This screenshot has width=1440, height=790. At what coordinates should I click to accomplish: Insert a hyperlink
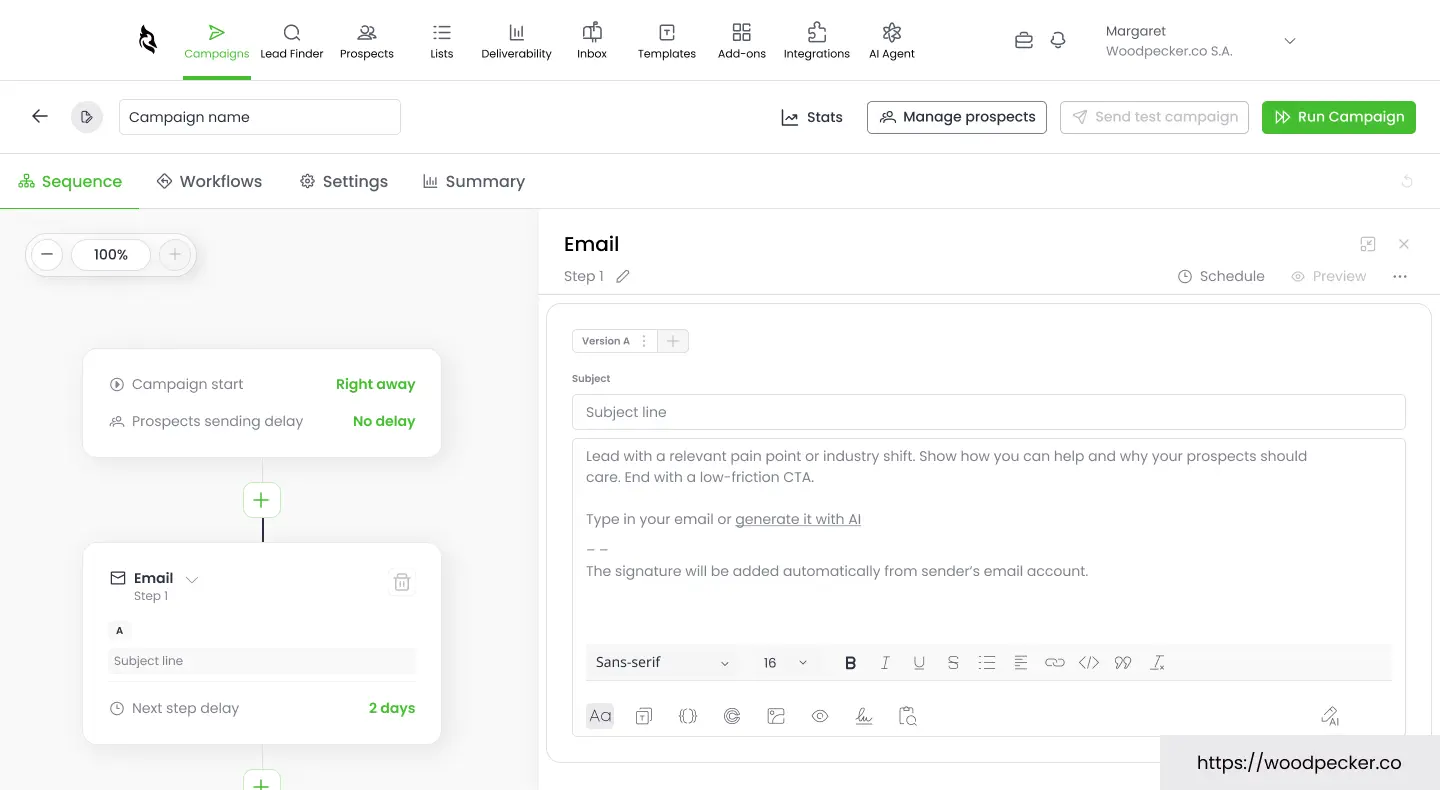point(1055,662)
